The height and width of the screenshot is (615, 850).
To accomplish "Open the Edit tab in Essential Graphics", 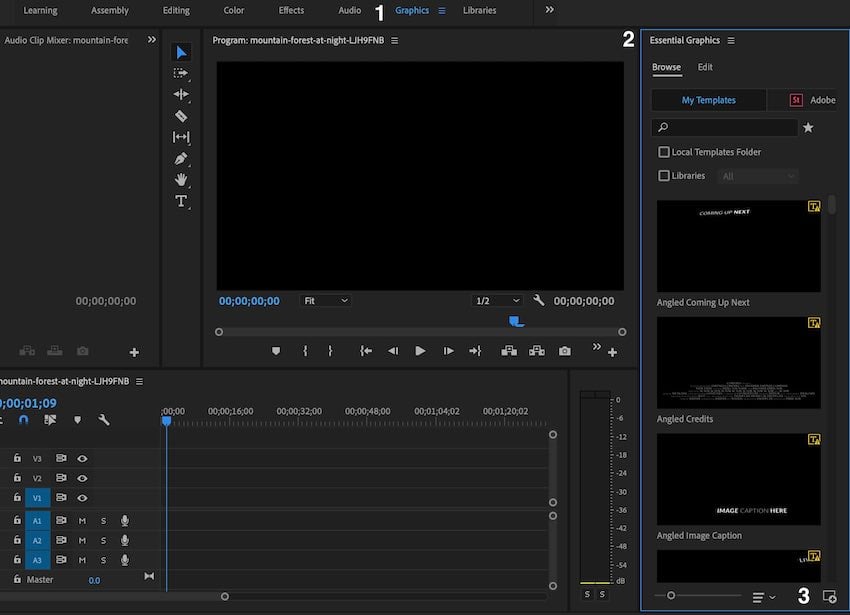I will click(705, 67).
